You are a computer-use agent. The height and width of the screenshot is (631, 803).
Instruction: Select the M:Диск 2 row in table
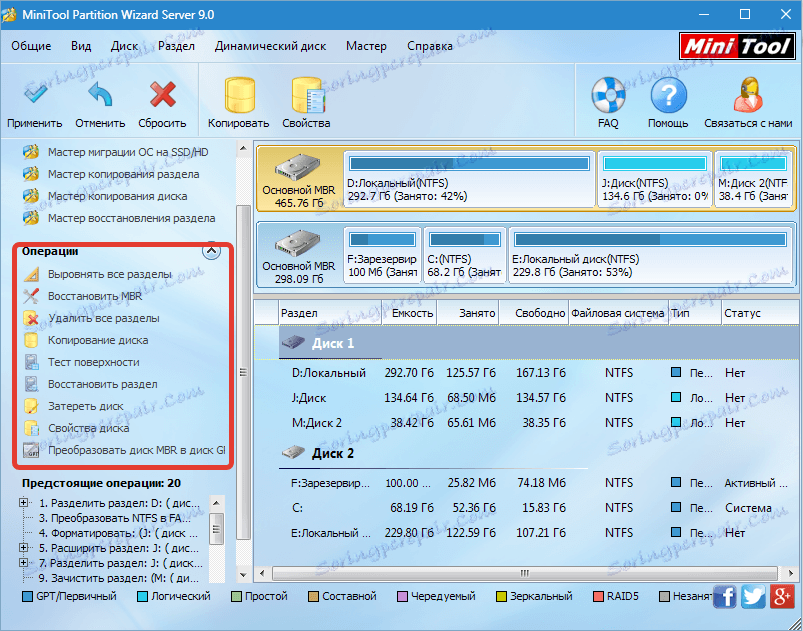click(x=526, y=423)
